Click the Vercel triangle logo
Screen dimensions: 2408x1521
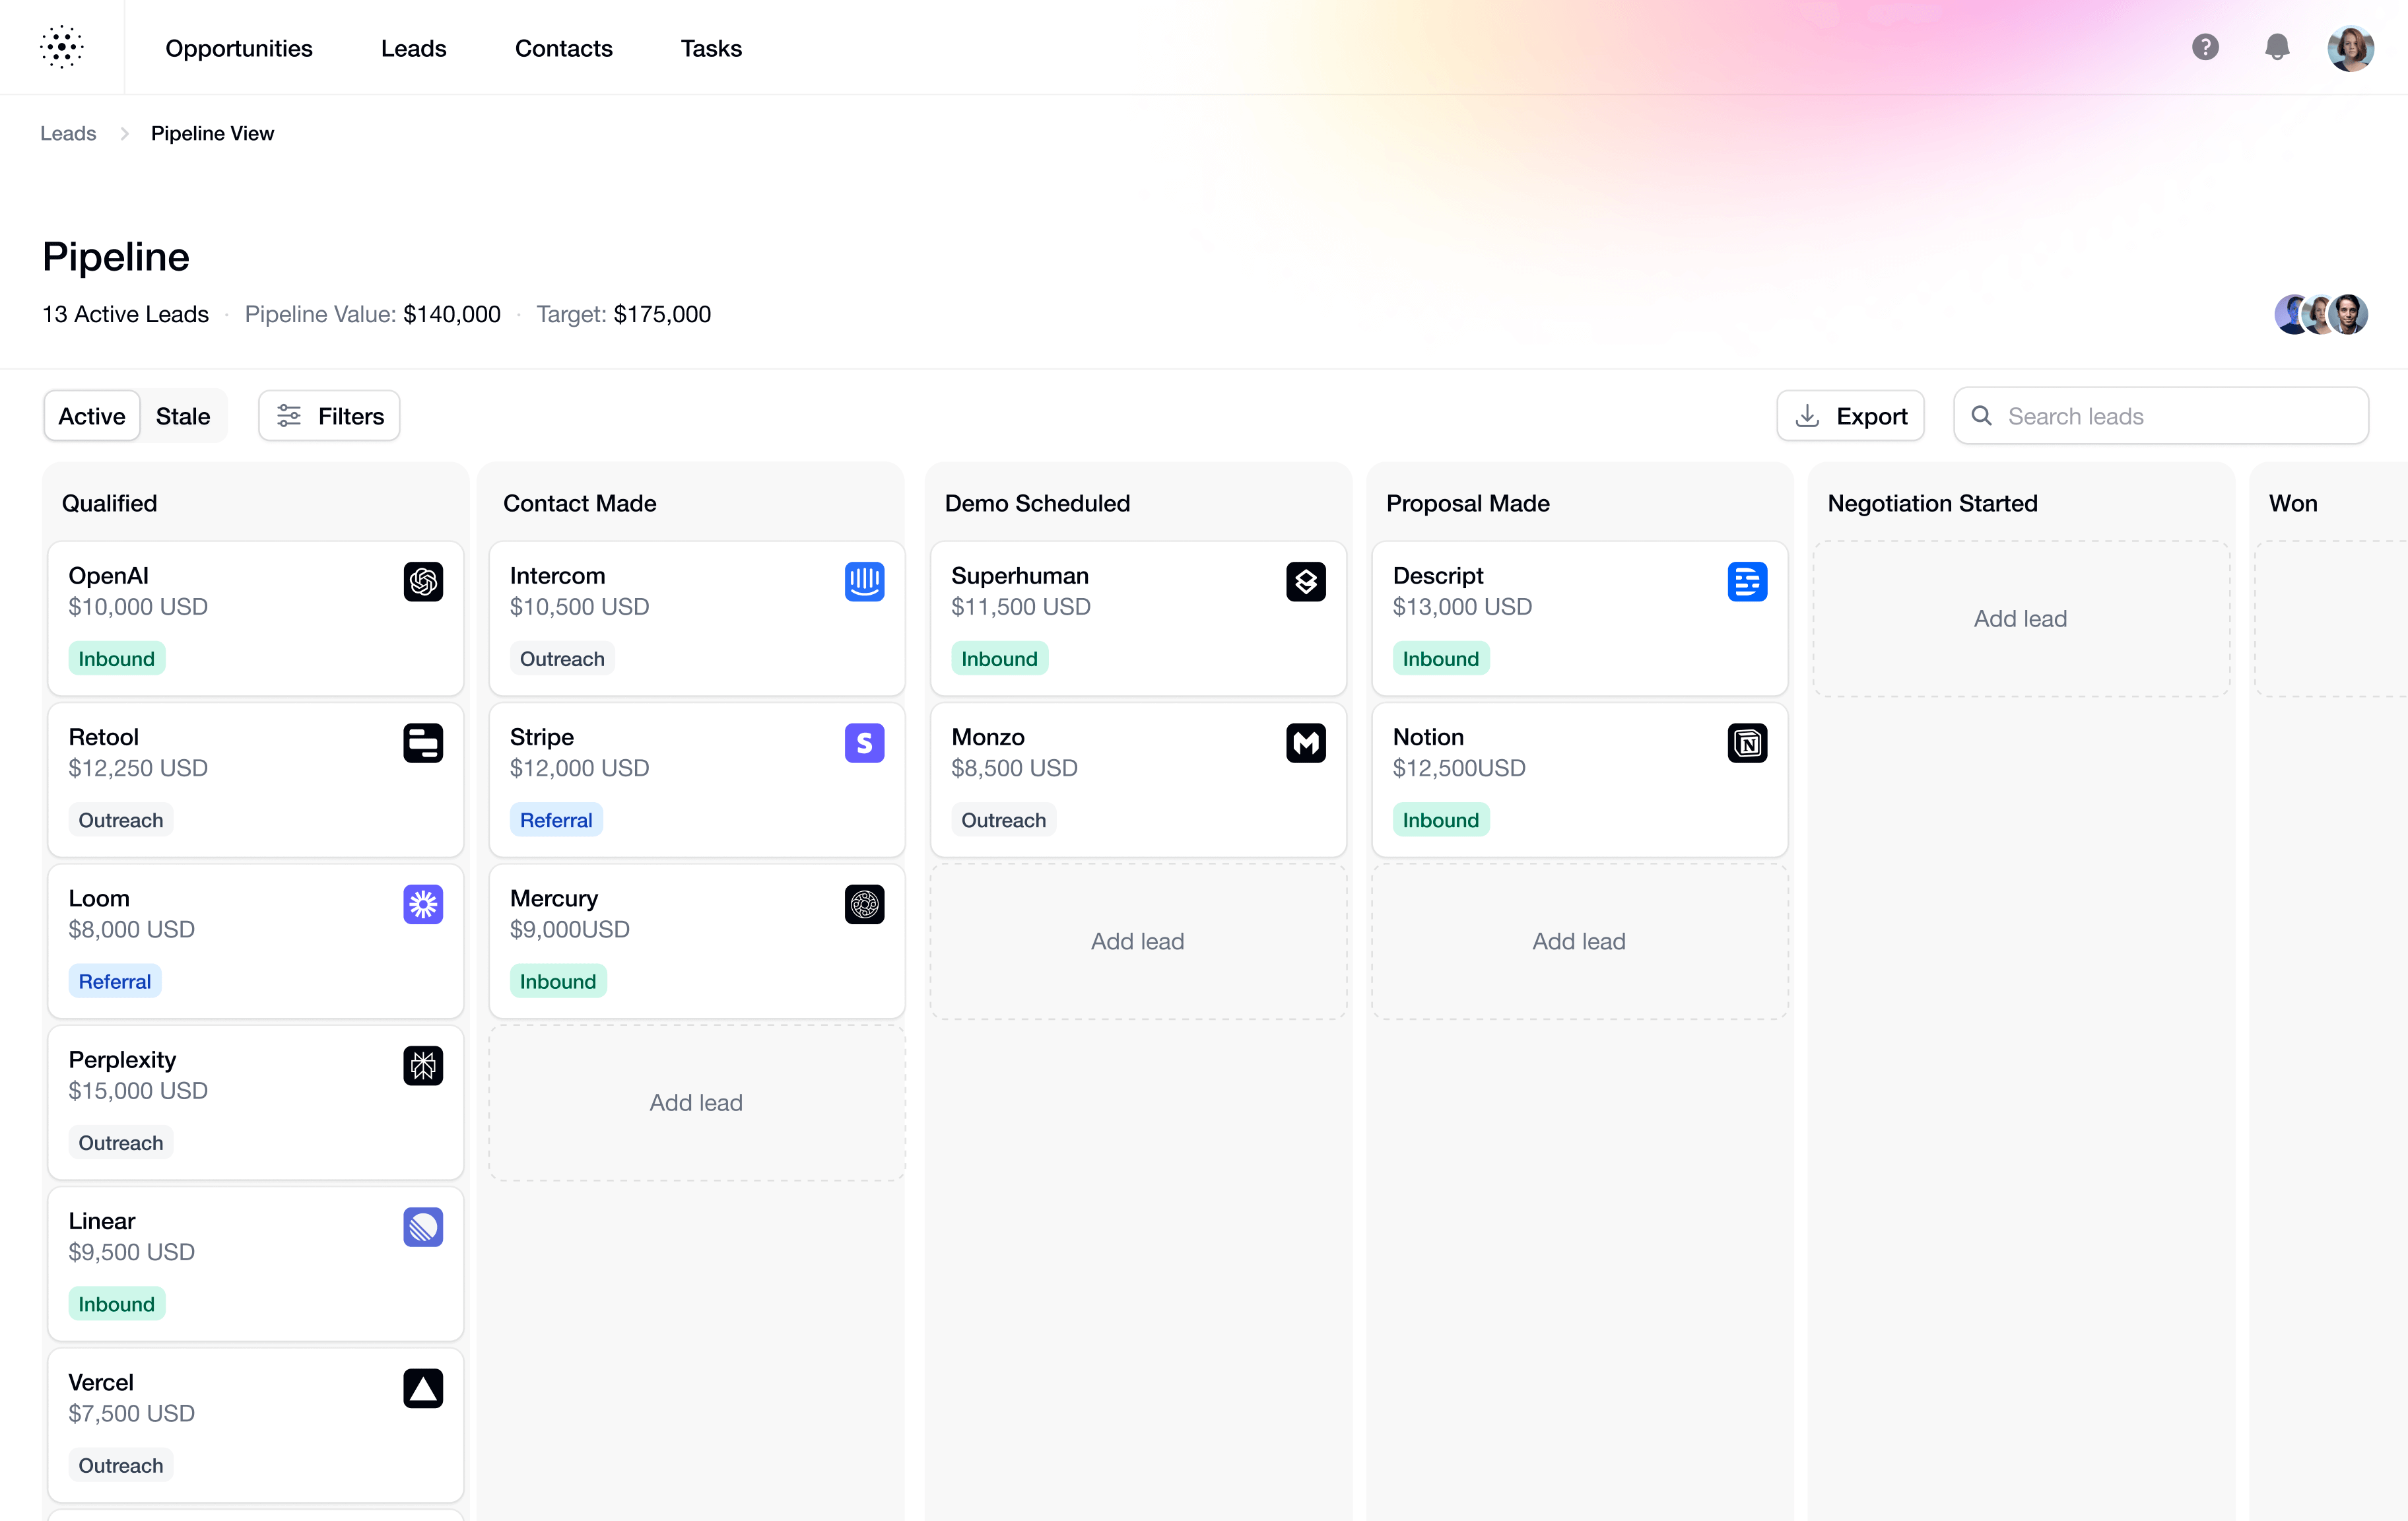(x=424, y=1388)
